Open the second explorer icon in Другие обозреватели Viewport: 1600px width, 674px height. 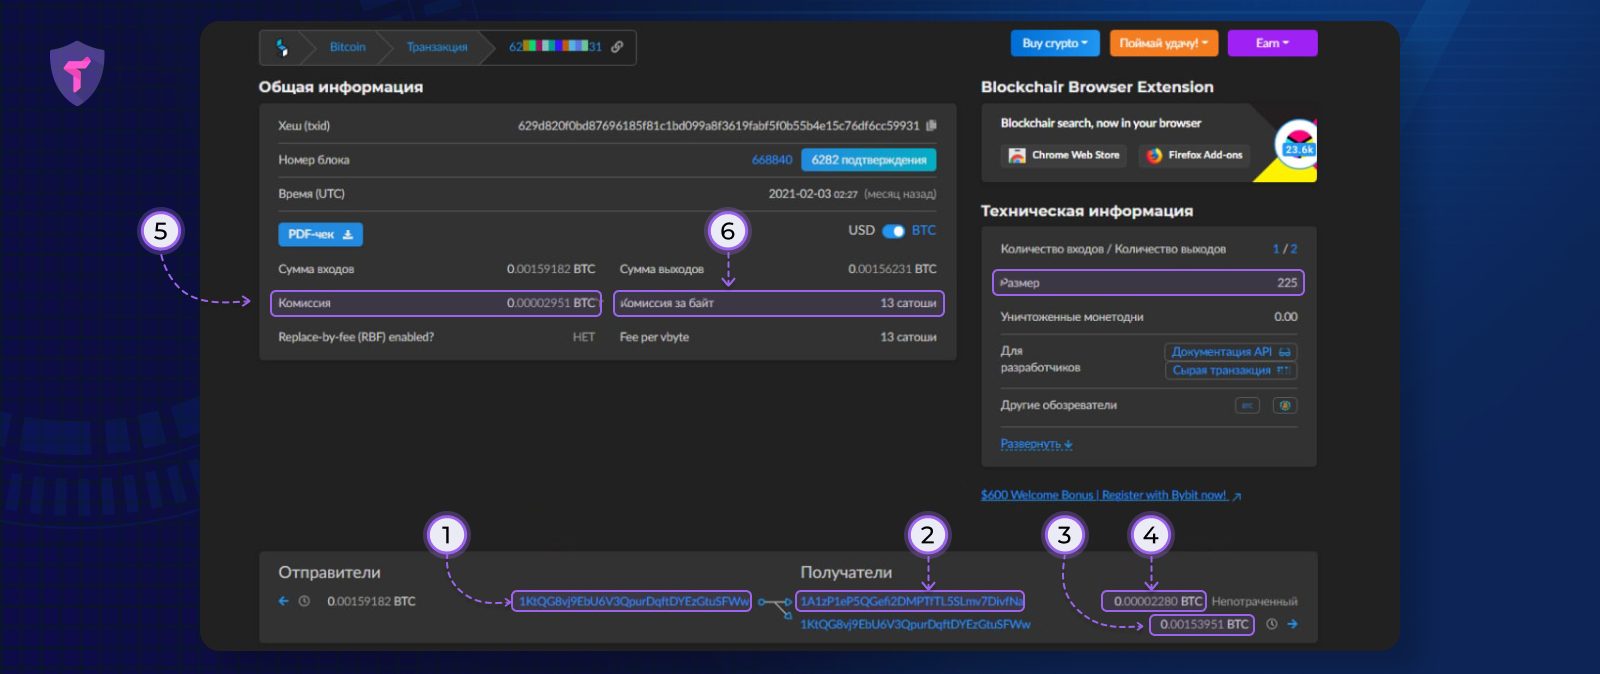(x=1285, y=405)
